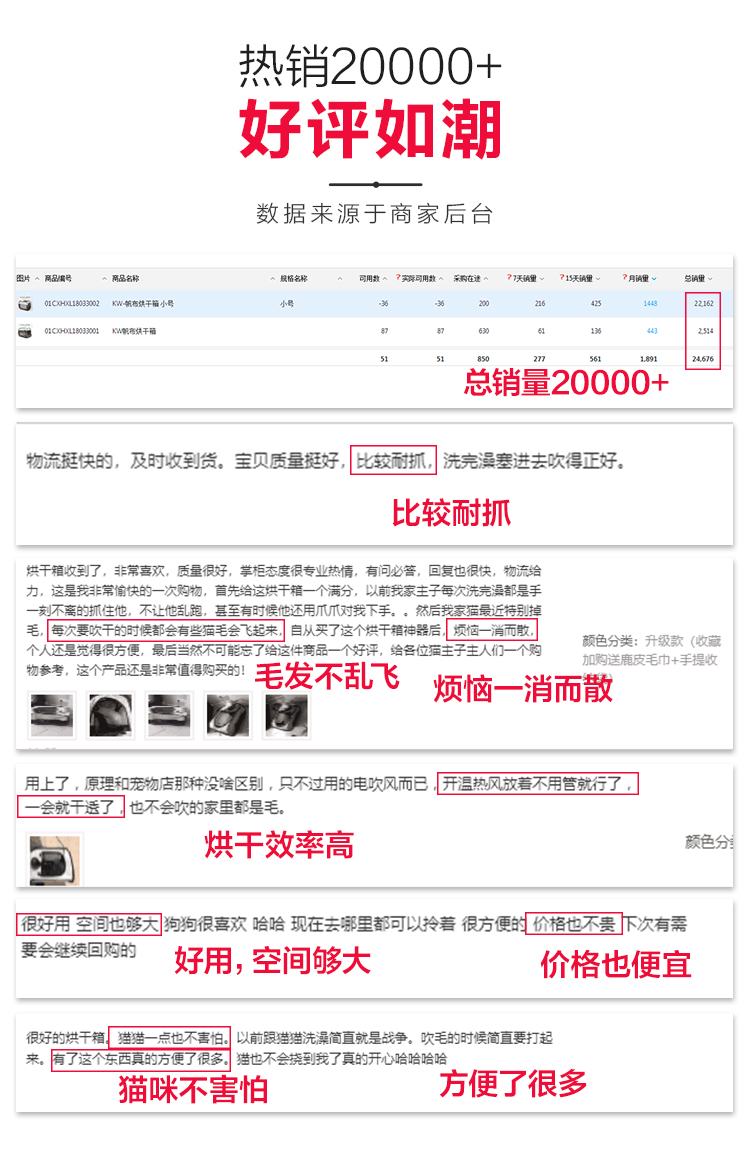Open the blue 月销量 sort chevron

654,279
